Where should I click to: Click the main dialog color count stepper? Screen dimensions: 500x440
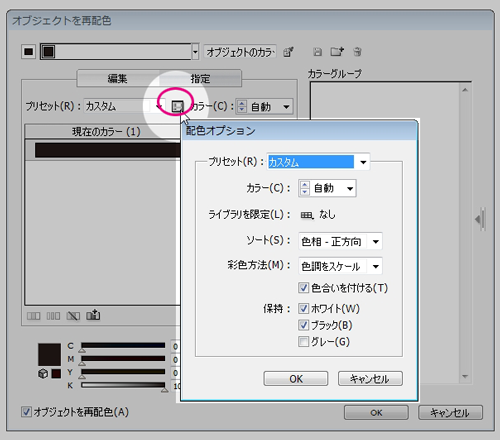coord(242,107)
